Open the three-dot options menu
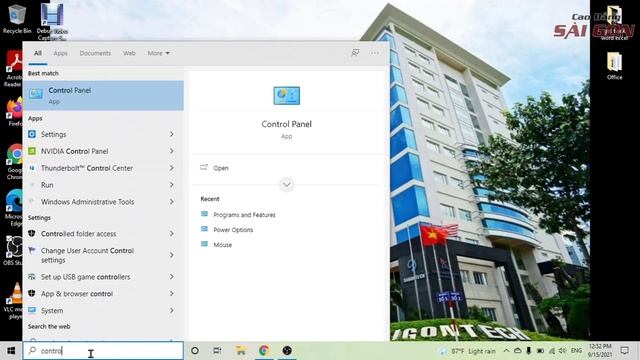The height and width of the screenshot is (360, 640). coord(375,53)
